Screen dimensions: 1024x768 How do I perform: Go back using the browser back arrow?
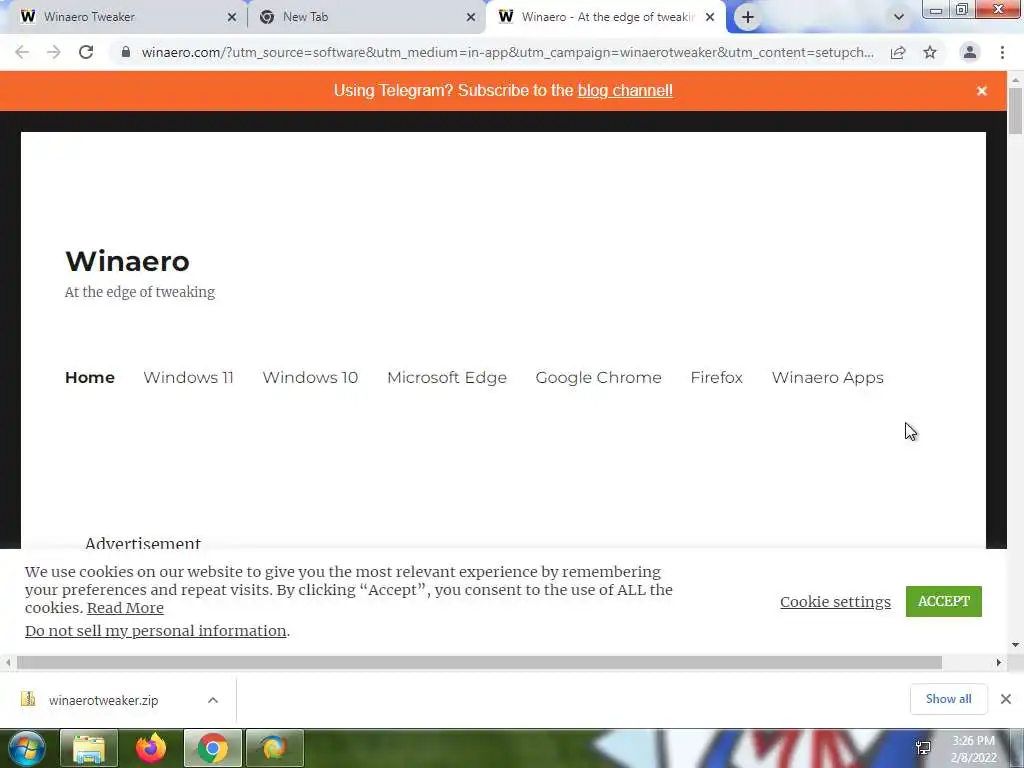(x=22, y=52)
